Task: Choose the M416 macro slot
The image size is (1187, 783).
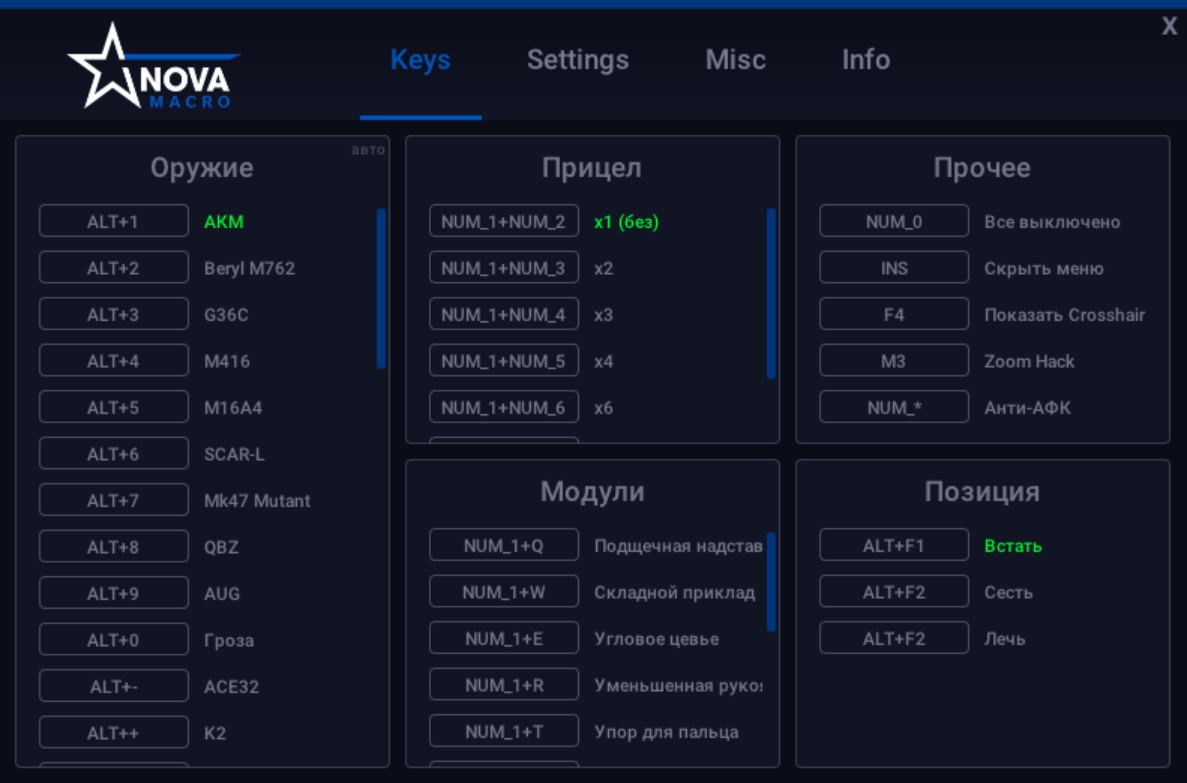Action: coord(113,360)
